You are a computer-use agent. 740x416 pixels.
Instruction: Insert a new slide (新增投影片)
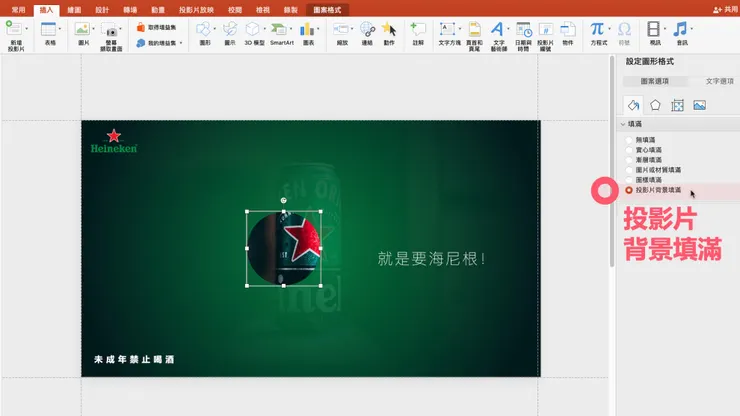click(x=15, y=36)
